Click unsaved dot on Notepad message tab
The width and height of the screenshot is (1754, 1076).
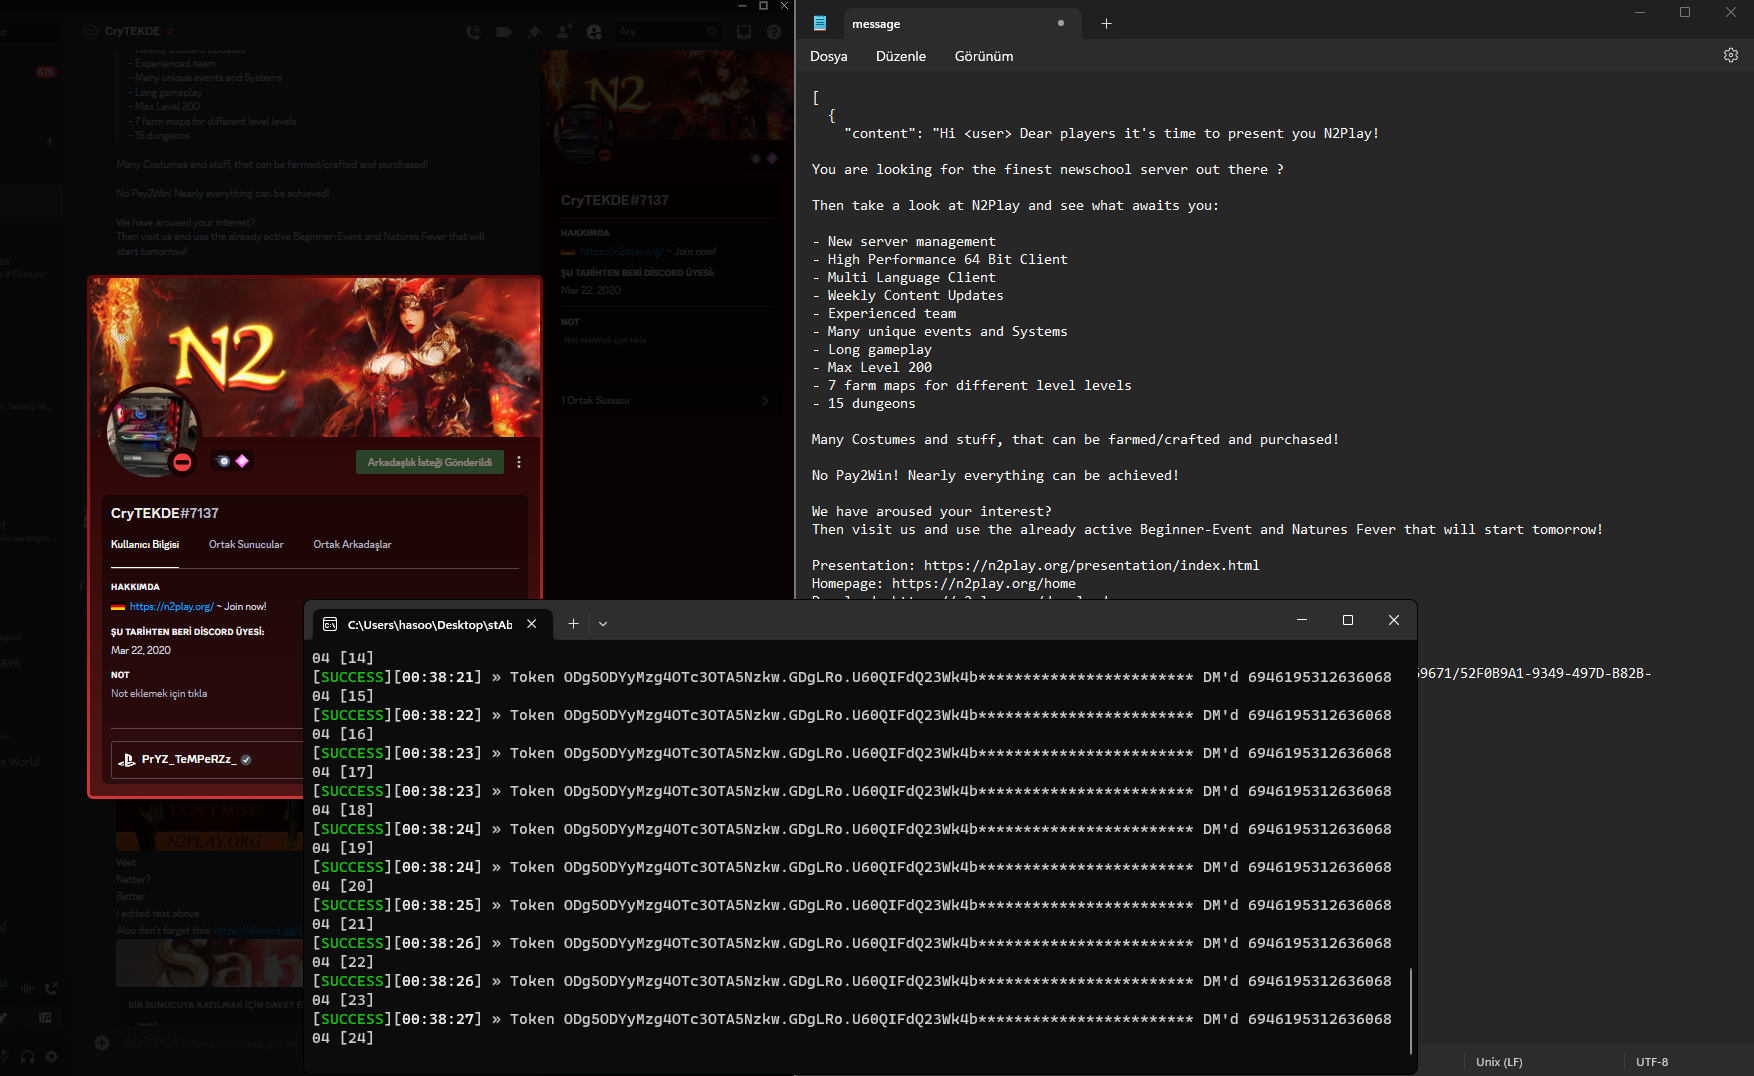pos(1061,23)
